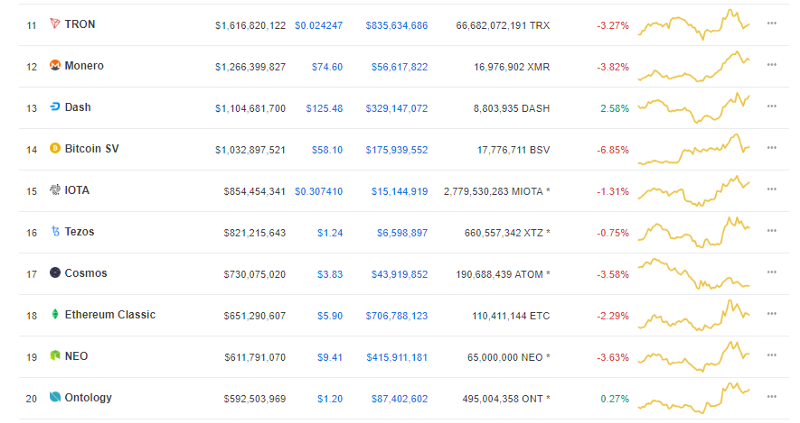Open the more options menu for Cosmos
This screenshot has width=800, height=423.
(x=771, y=272)
